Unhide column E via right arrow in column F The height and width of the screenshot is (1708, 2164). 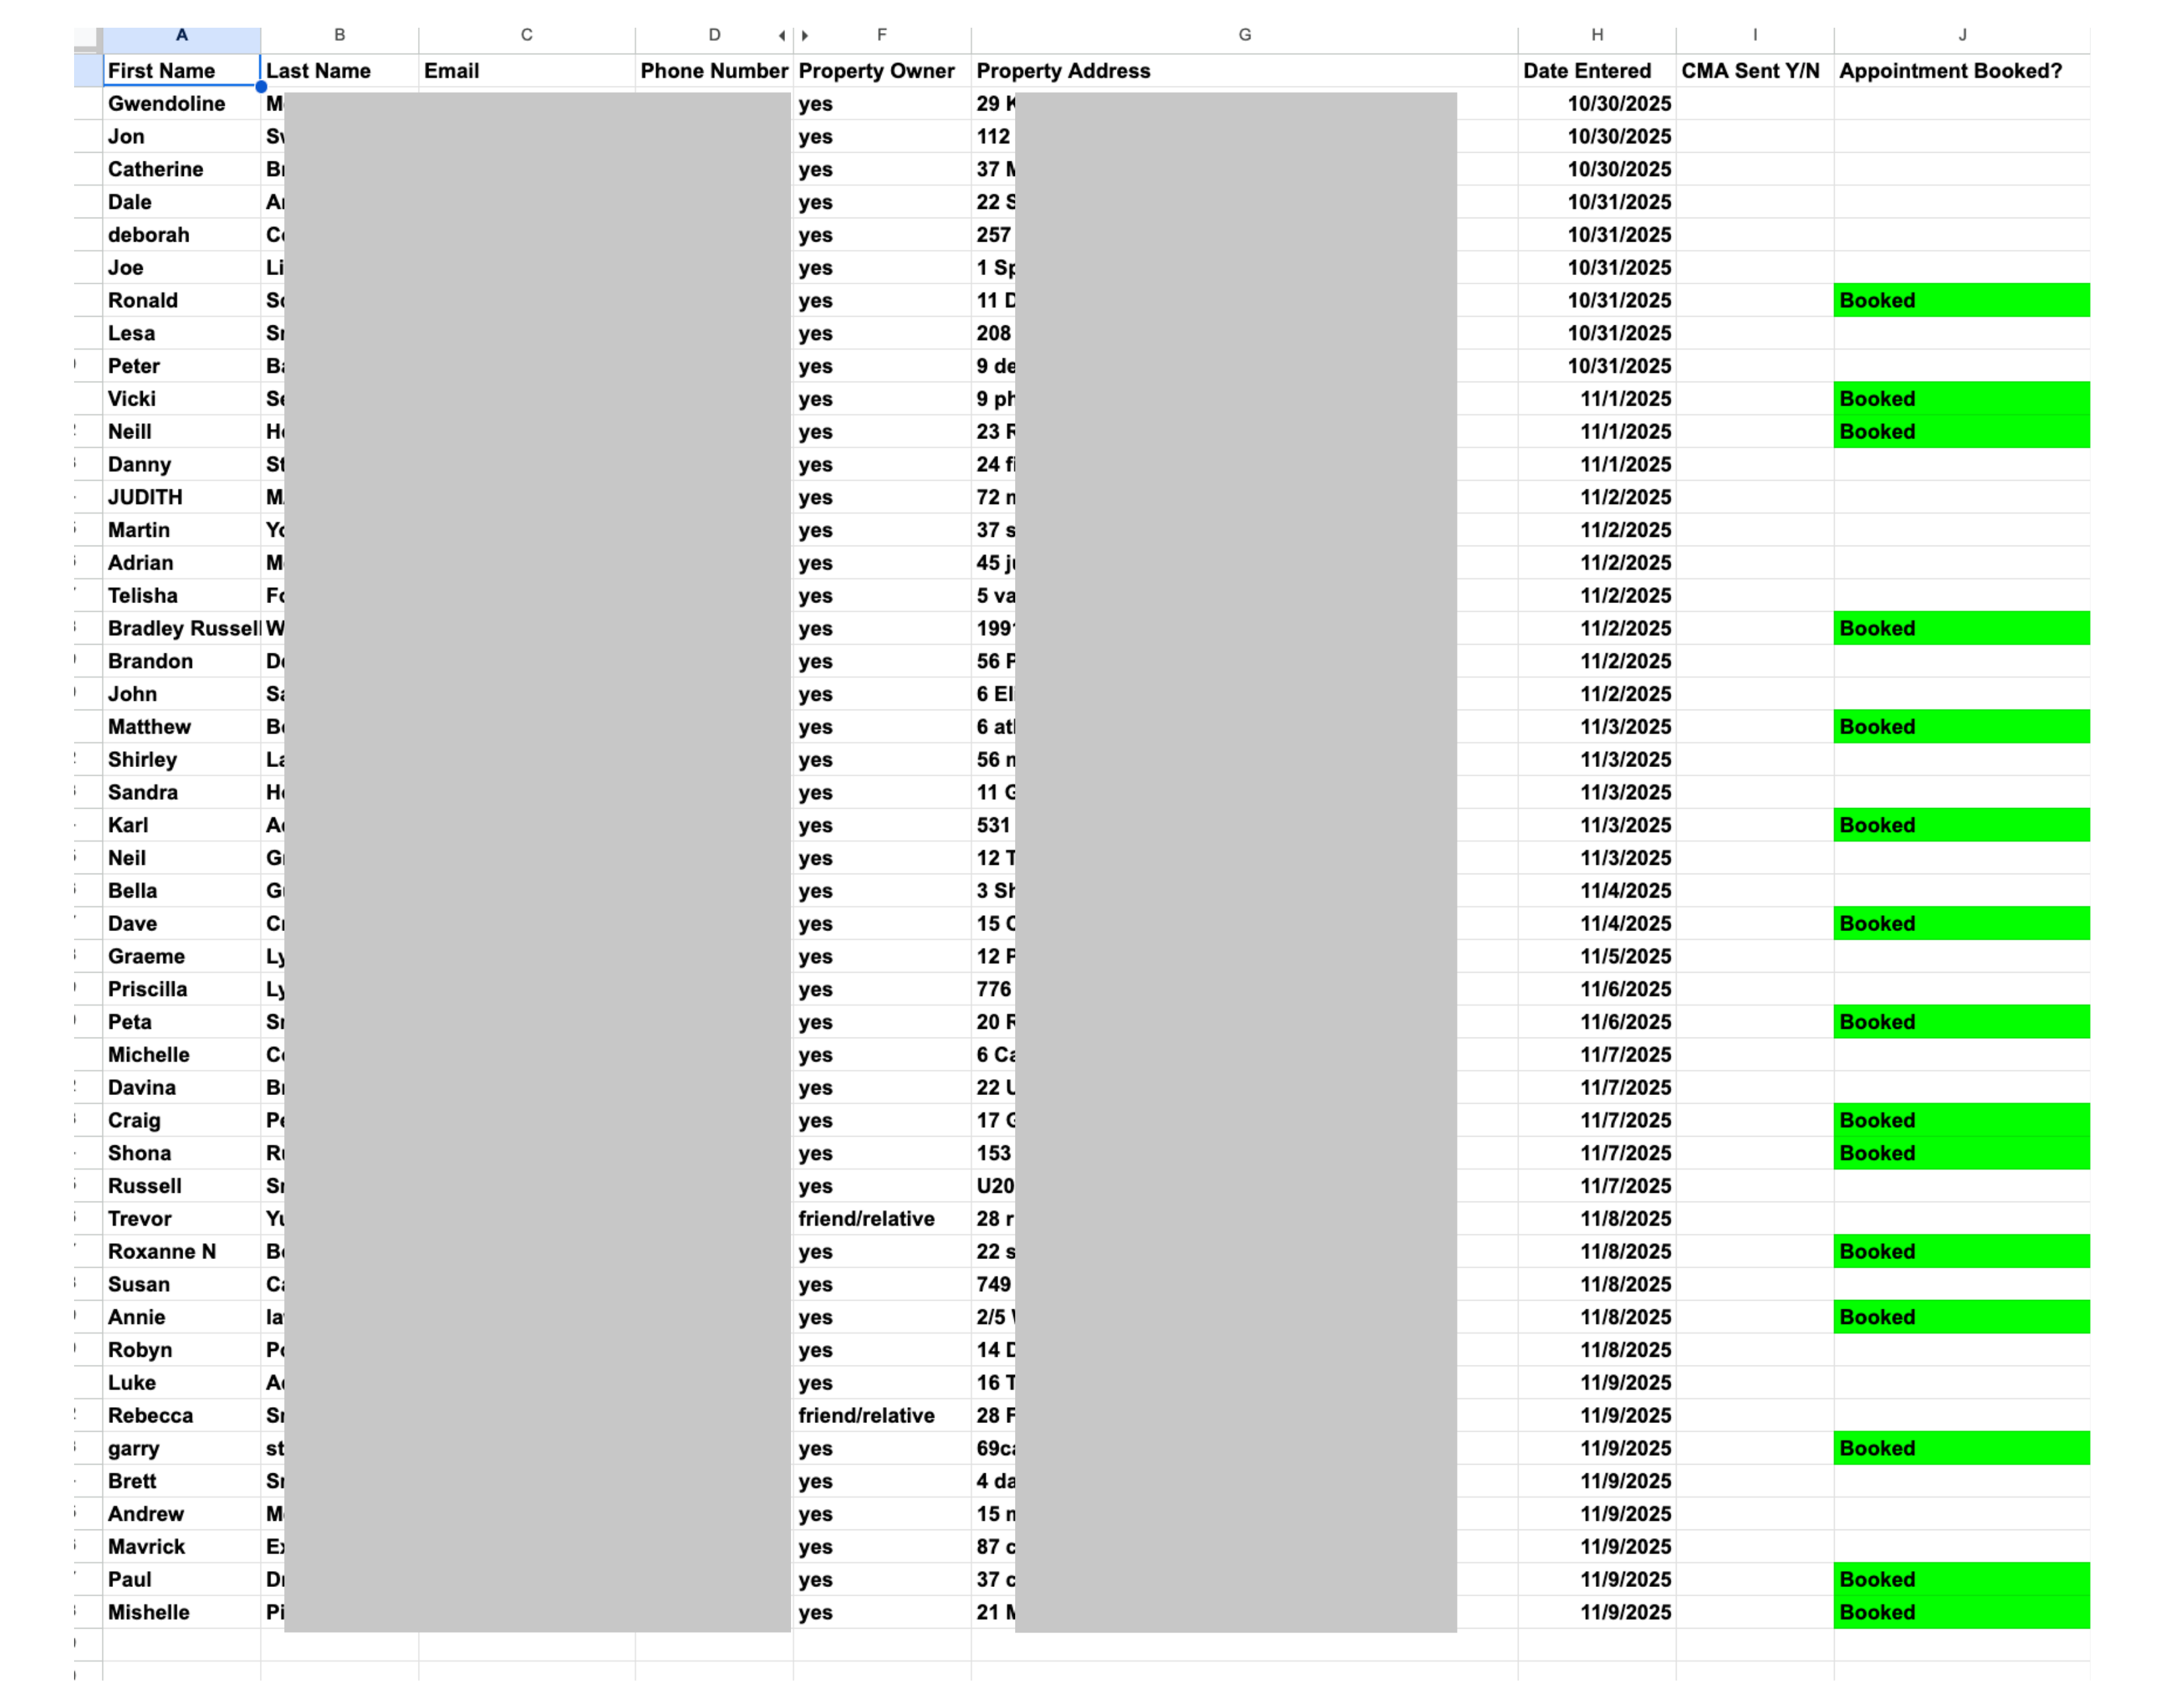point(805,36)
